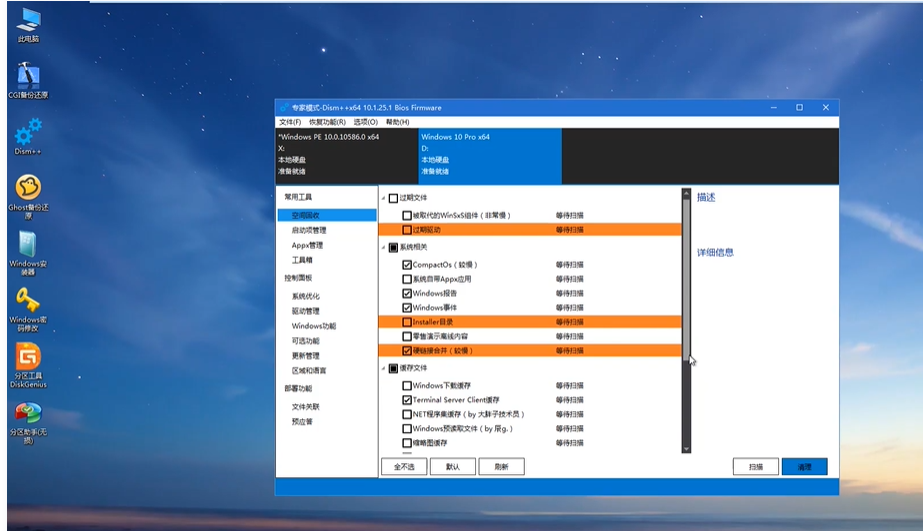
Task: Open 文件关联 in the sidebar
Action: point(306,407)
